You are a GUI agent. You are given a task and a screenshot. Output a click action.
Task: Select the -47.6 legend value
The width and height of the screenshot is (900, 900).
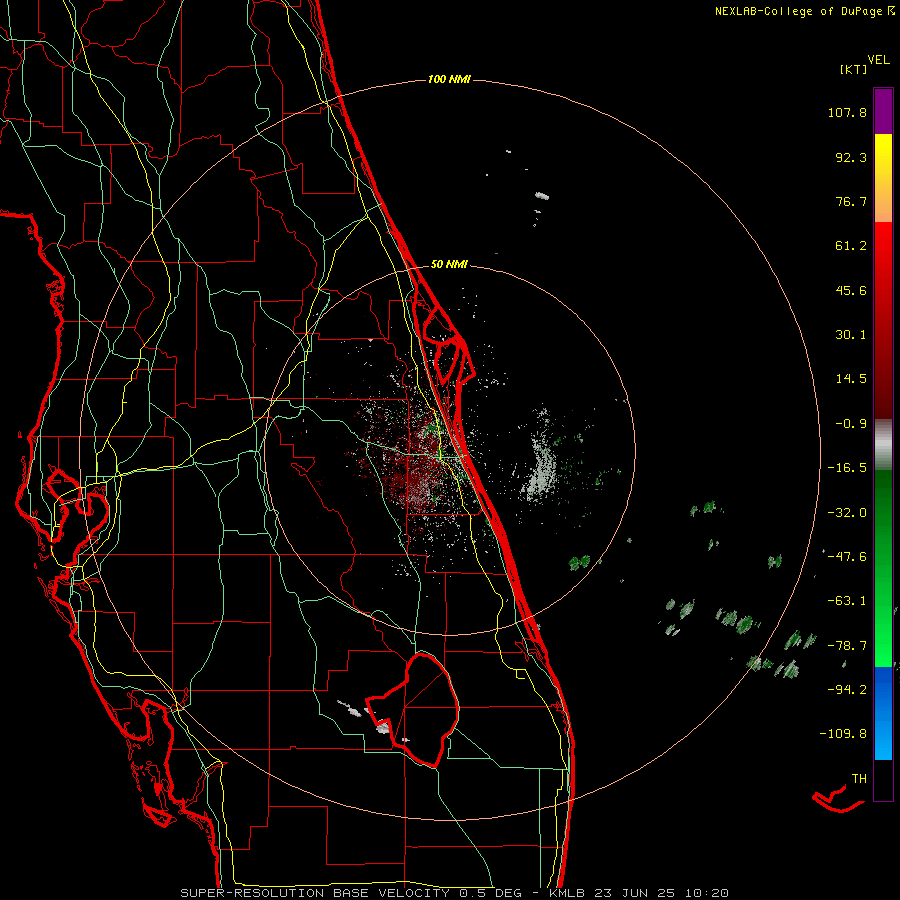click(x=847, y=556)
